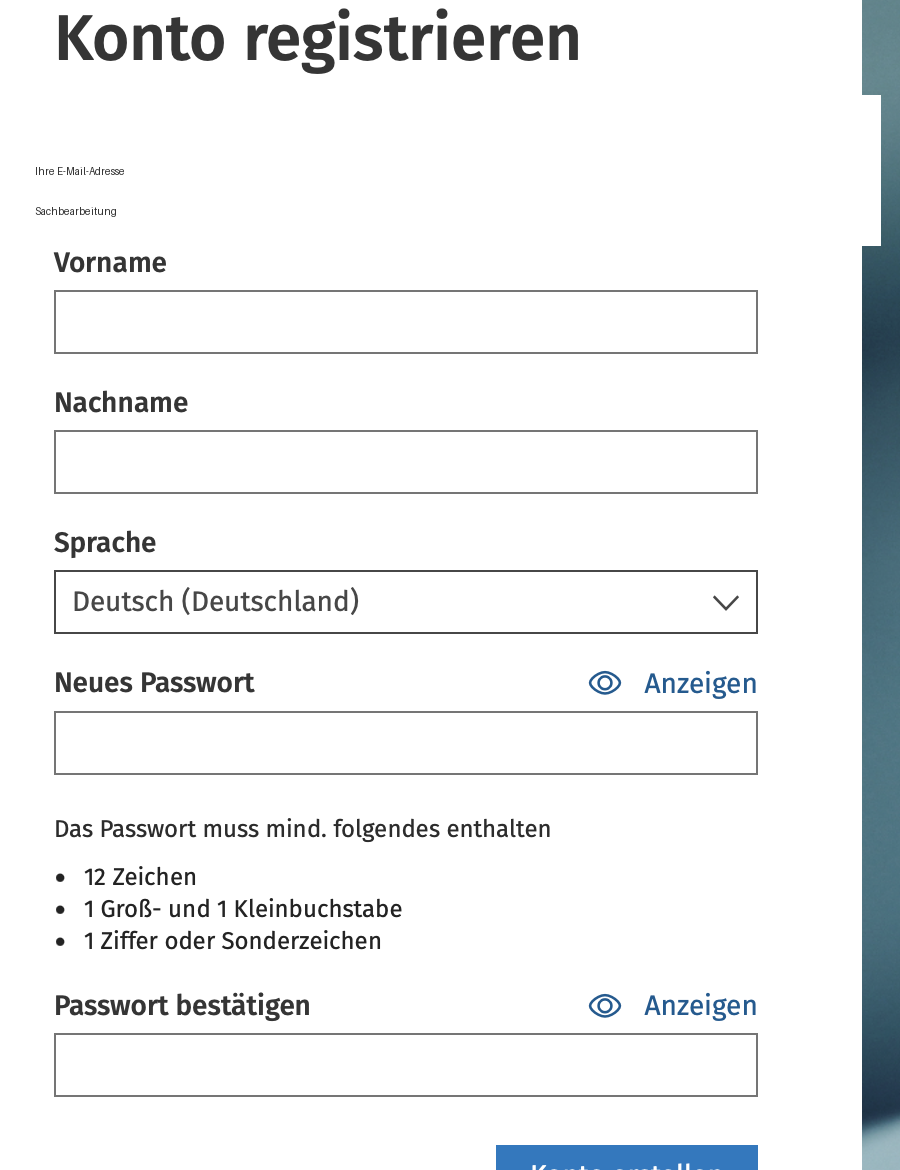Click into the Neues Passwort field
This screenshot has width=900, height=1170.
(406, 742)
